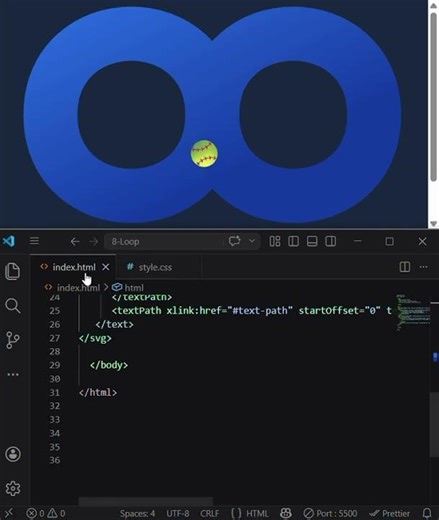Close the index.html tab
Image resolution: width=439 pixels, height=520 pixels.
click(x=106, y=267)
